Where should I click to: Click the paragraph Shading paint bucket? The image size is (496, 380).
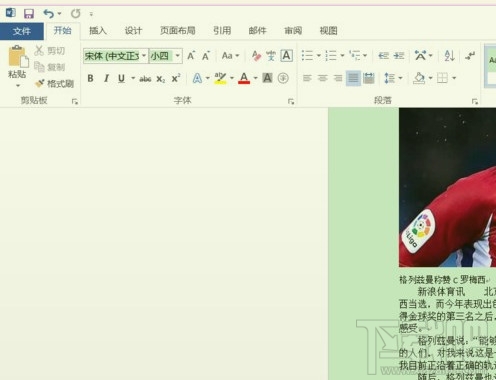tap(419, 78)
